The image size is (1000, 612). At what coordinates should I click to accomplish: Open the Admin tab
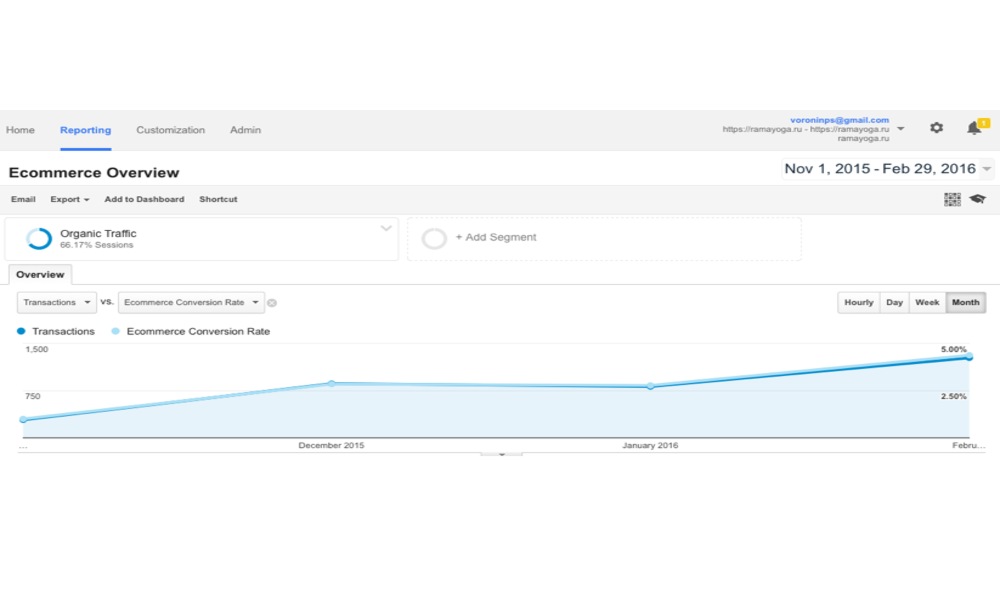click(245, 130)
